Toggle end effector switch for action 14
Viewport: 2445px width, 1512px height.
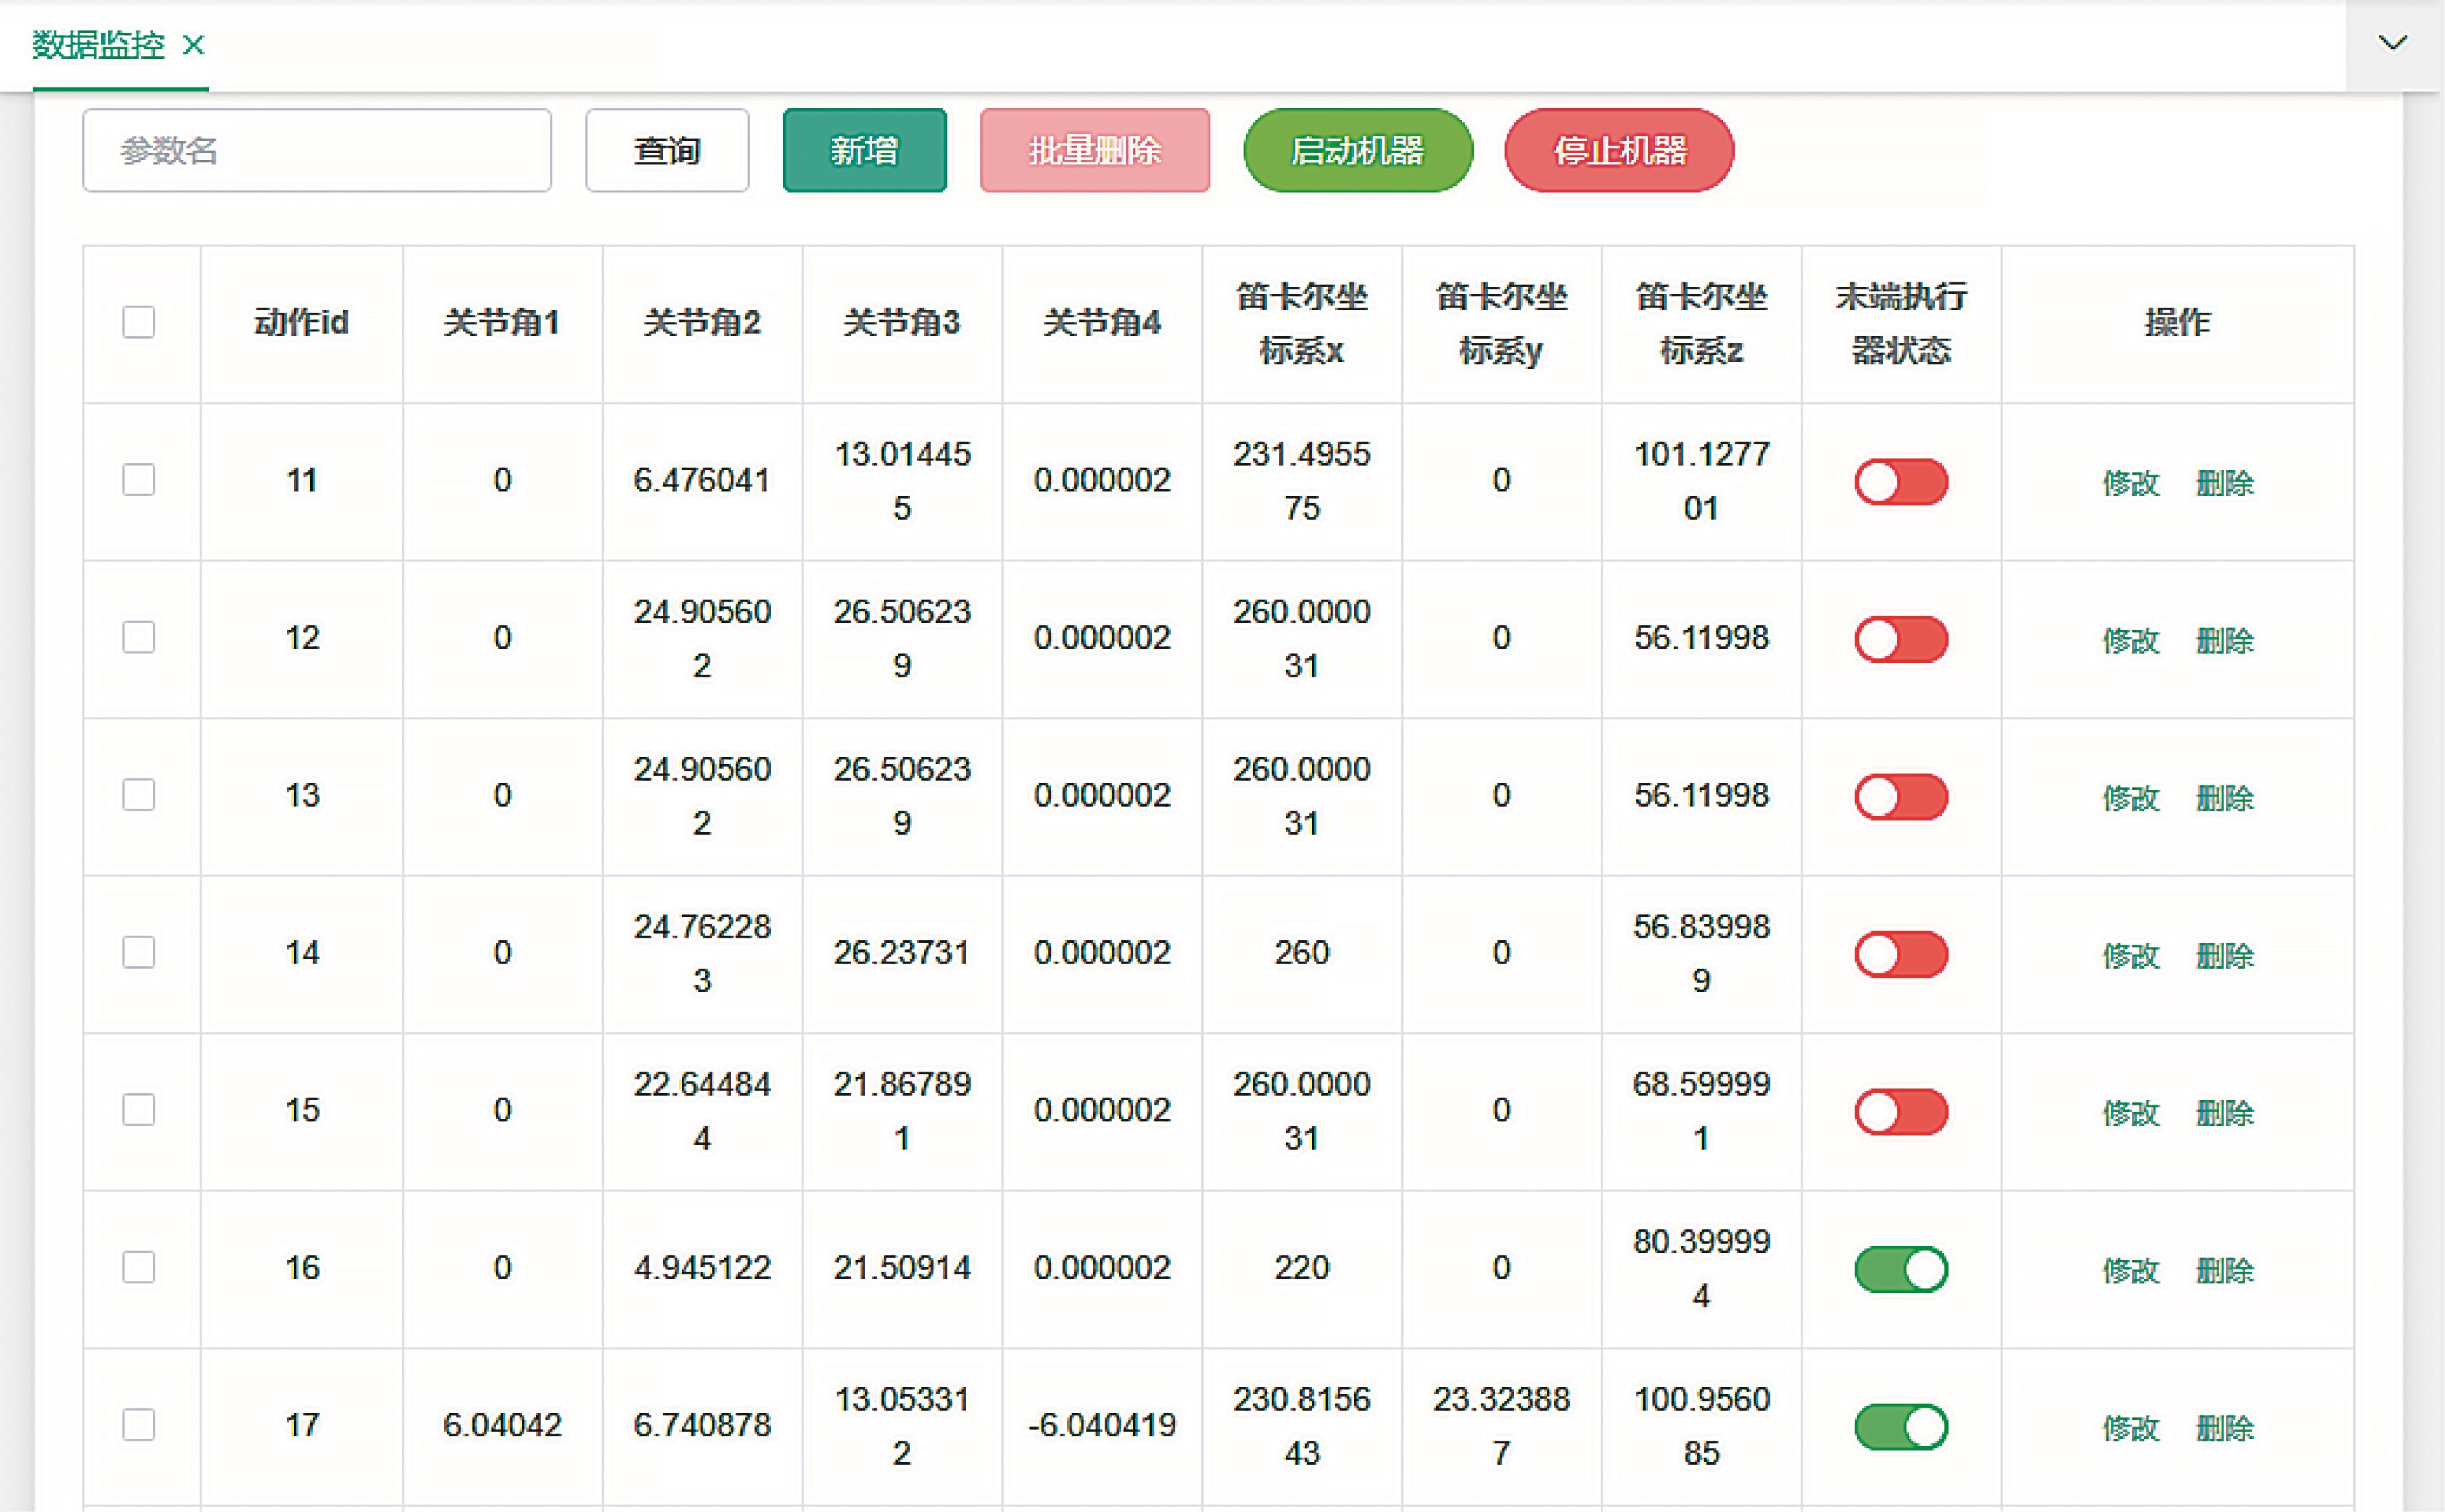1901,954
